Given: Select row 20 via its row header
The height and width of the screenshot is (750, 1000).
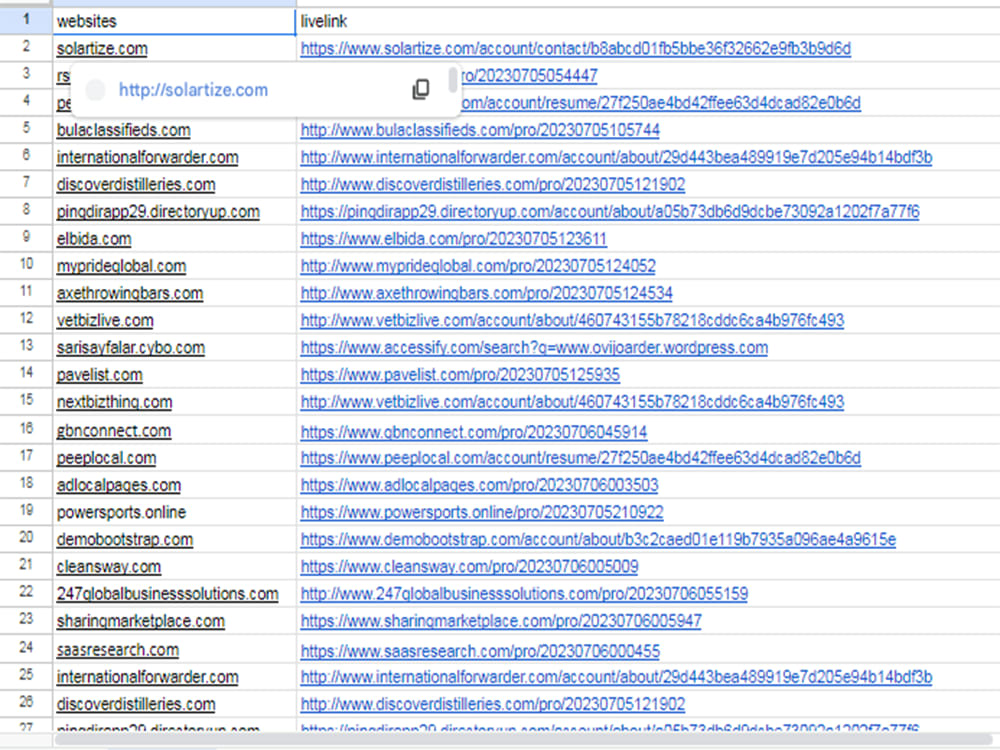Looking at the screenshot, I should click(x=26, y=538).
